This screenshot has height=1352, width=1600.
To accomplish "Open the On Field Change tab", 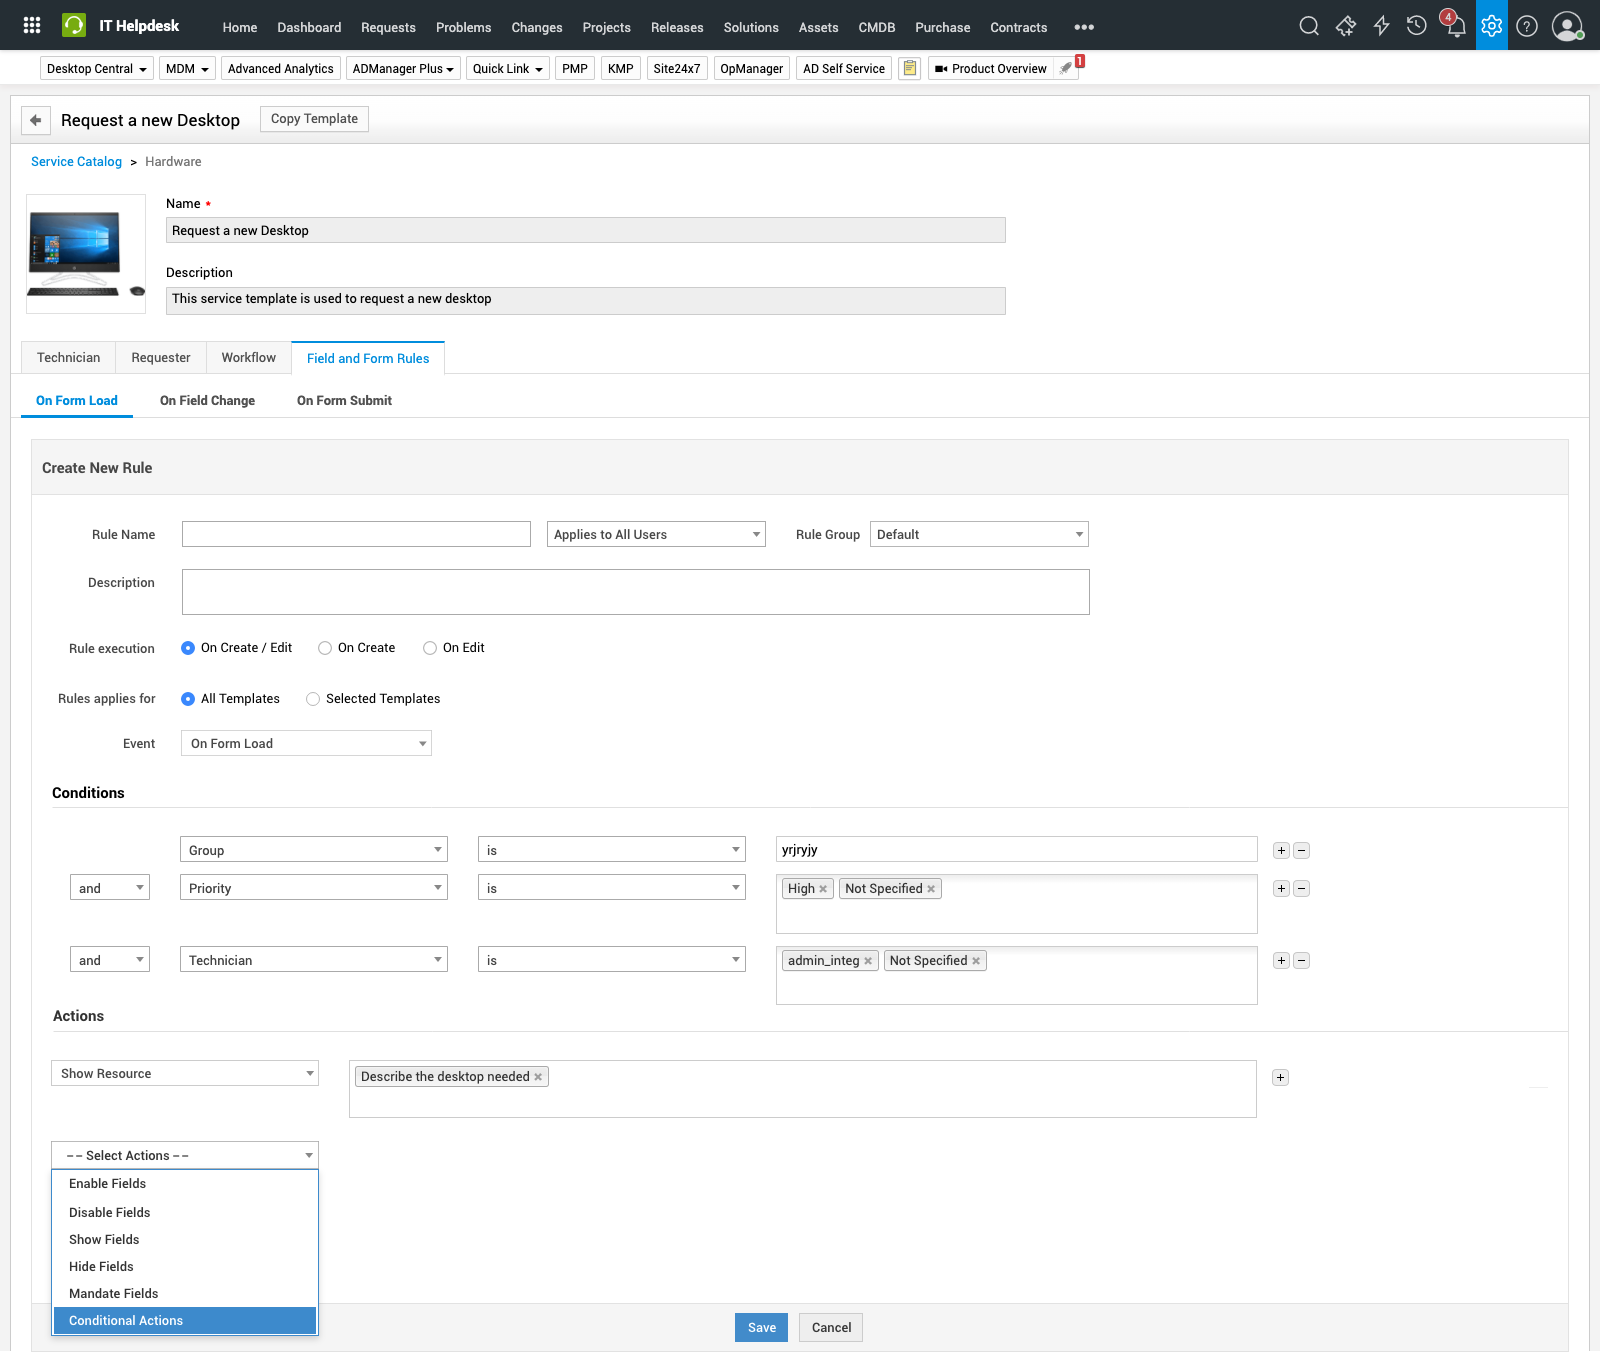I will click(x=207, y=400).
